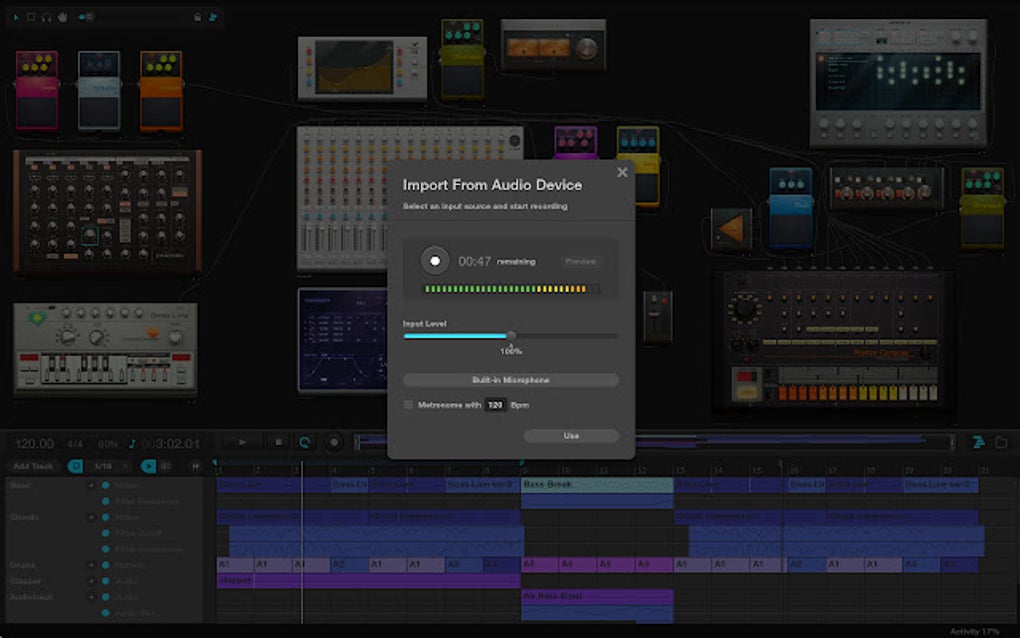
Task: Enable the Metronome with 120 bpm checkbox
Action: [x=407, y=405]
